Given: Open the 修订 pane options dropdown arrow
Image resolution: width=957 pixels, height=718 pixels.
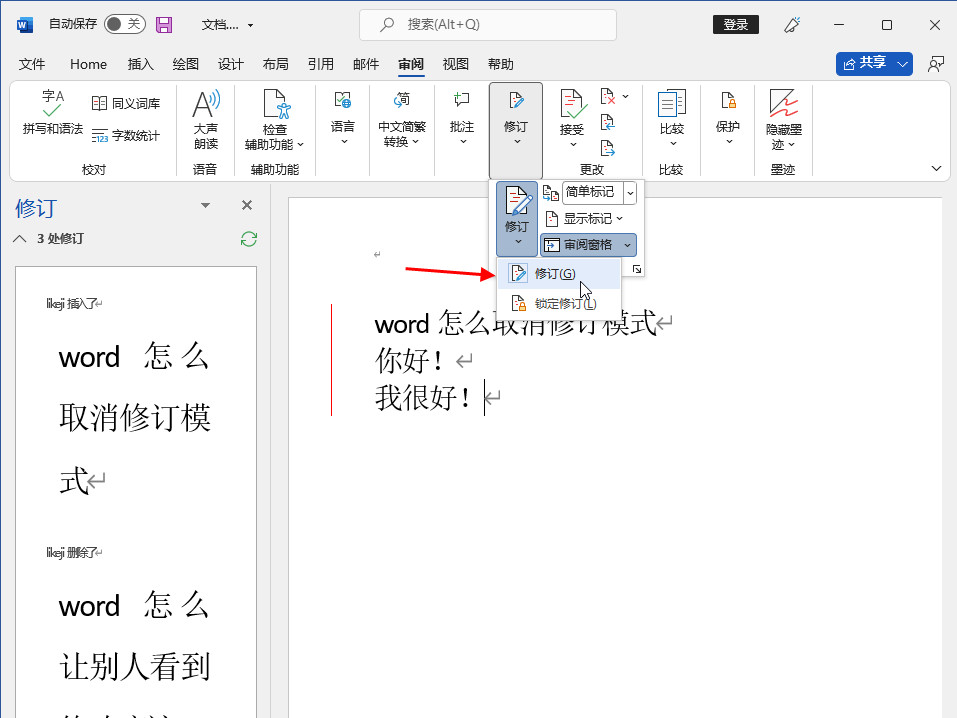Looking at the screenshot, I should point(206,205).
